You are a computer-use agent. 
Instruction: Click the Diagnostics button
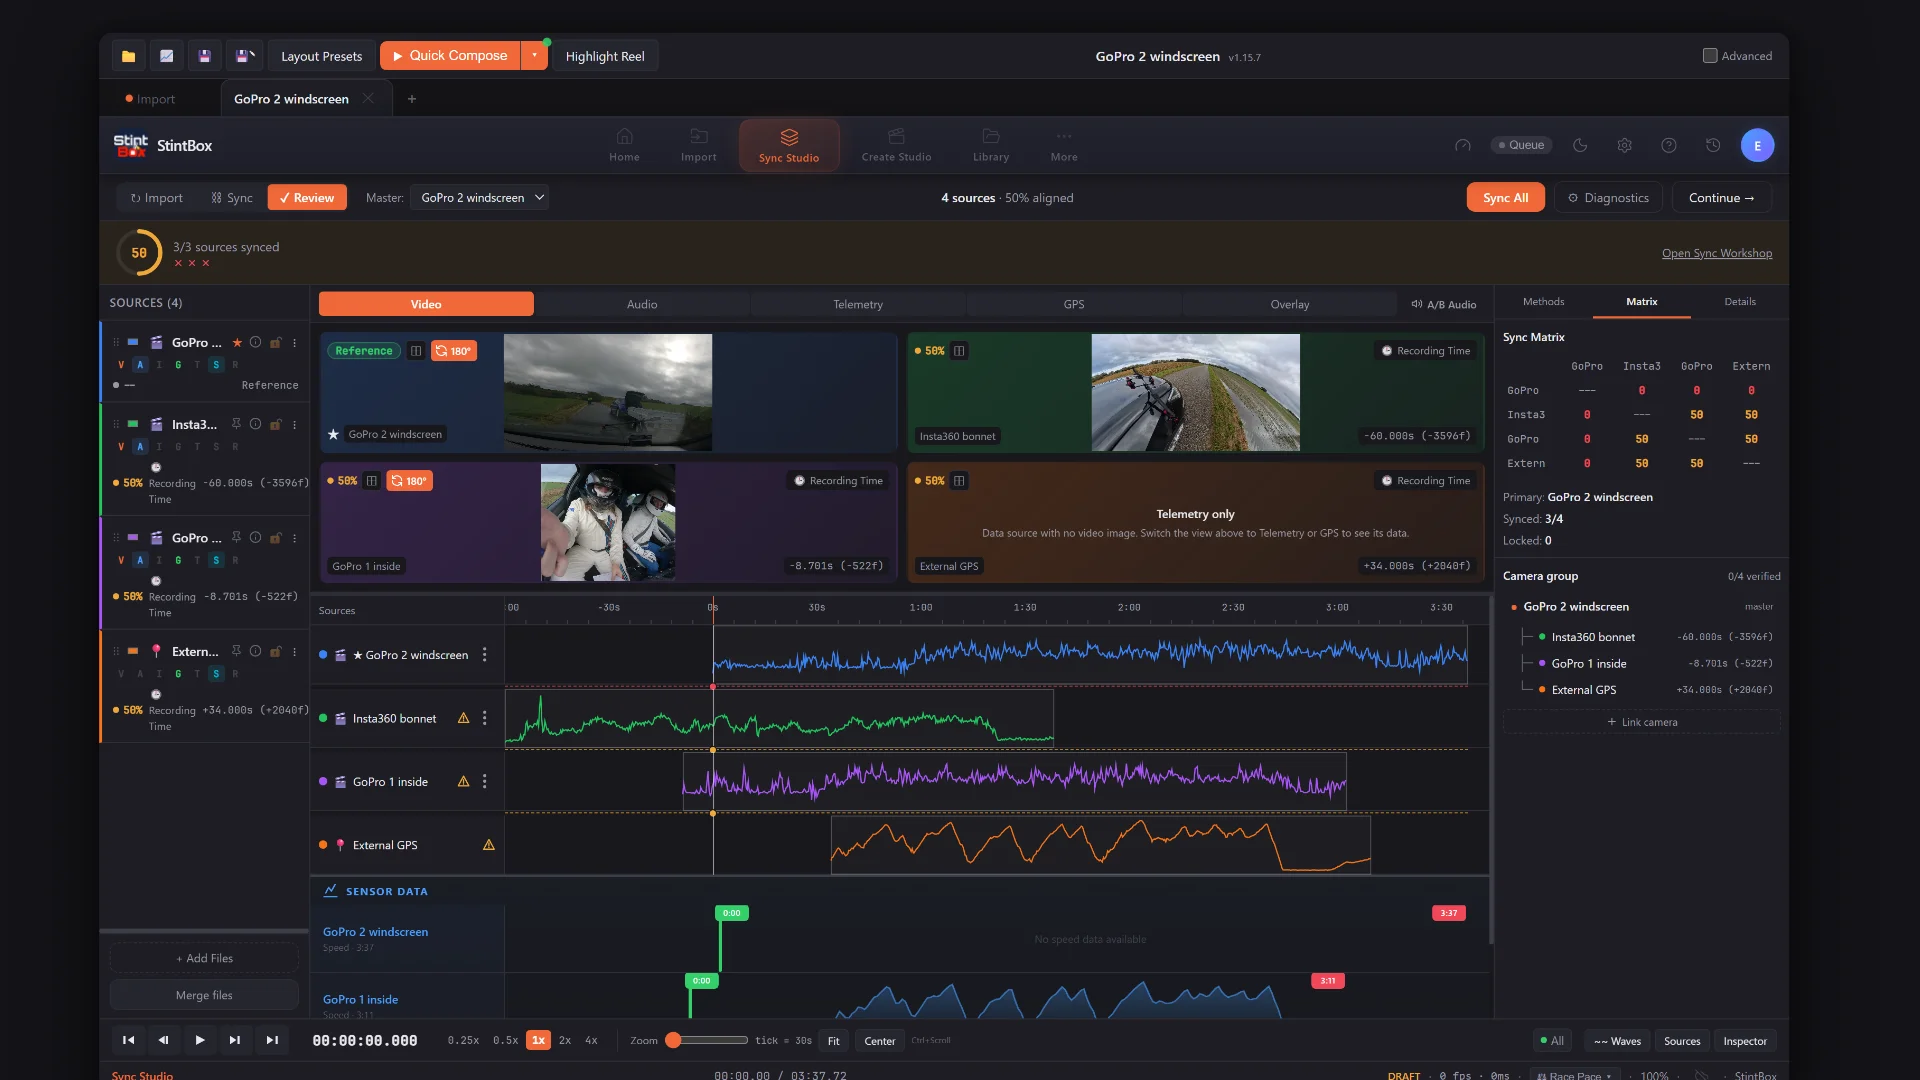1608,198
